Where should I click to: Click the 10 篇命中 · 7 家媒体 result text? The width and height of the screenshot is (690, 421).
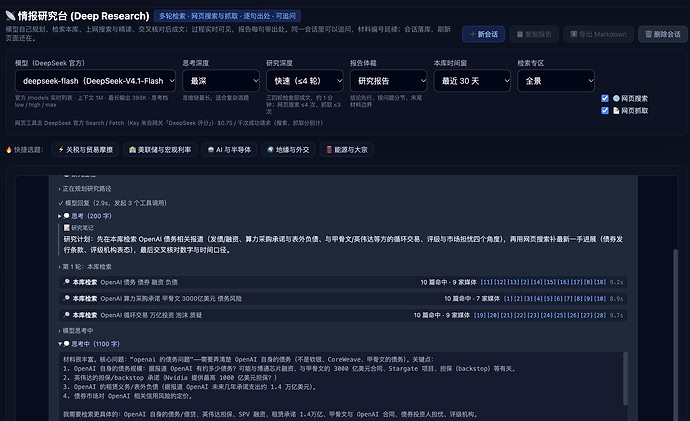472,298
